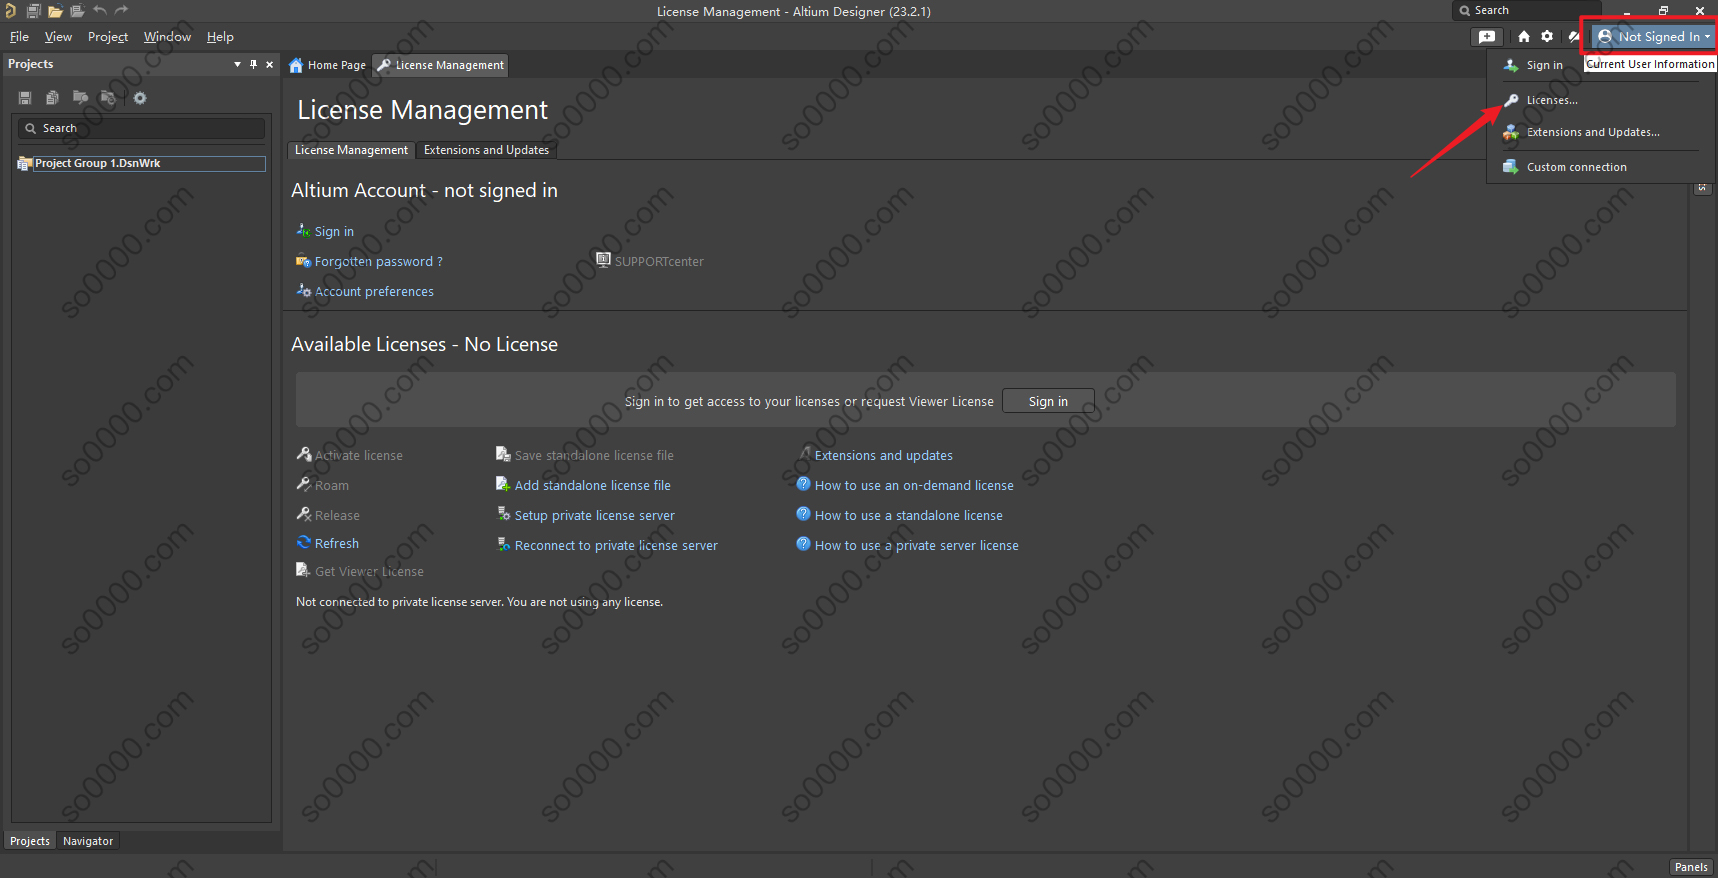Screen dimensions: 1718x878
Task: Click the Add standalone license file icon
Action: [503, 484]
